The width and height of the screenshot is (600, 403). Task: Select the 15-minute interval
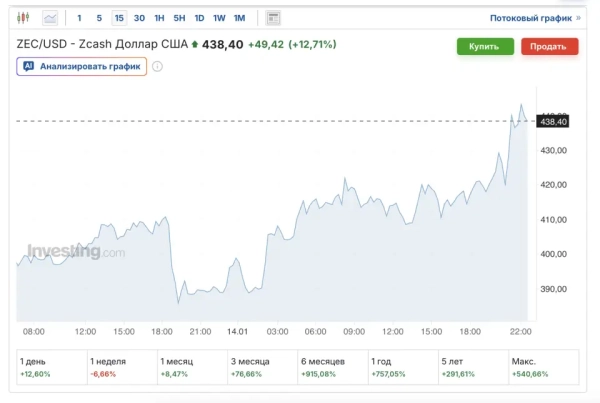point(119,18)
